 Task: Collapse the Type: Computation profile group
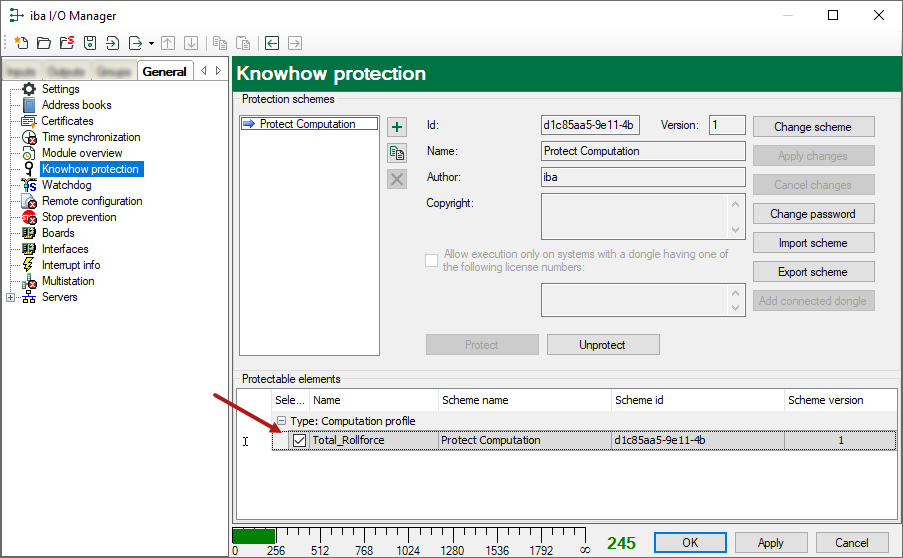[281, 421]
